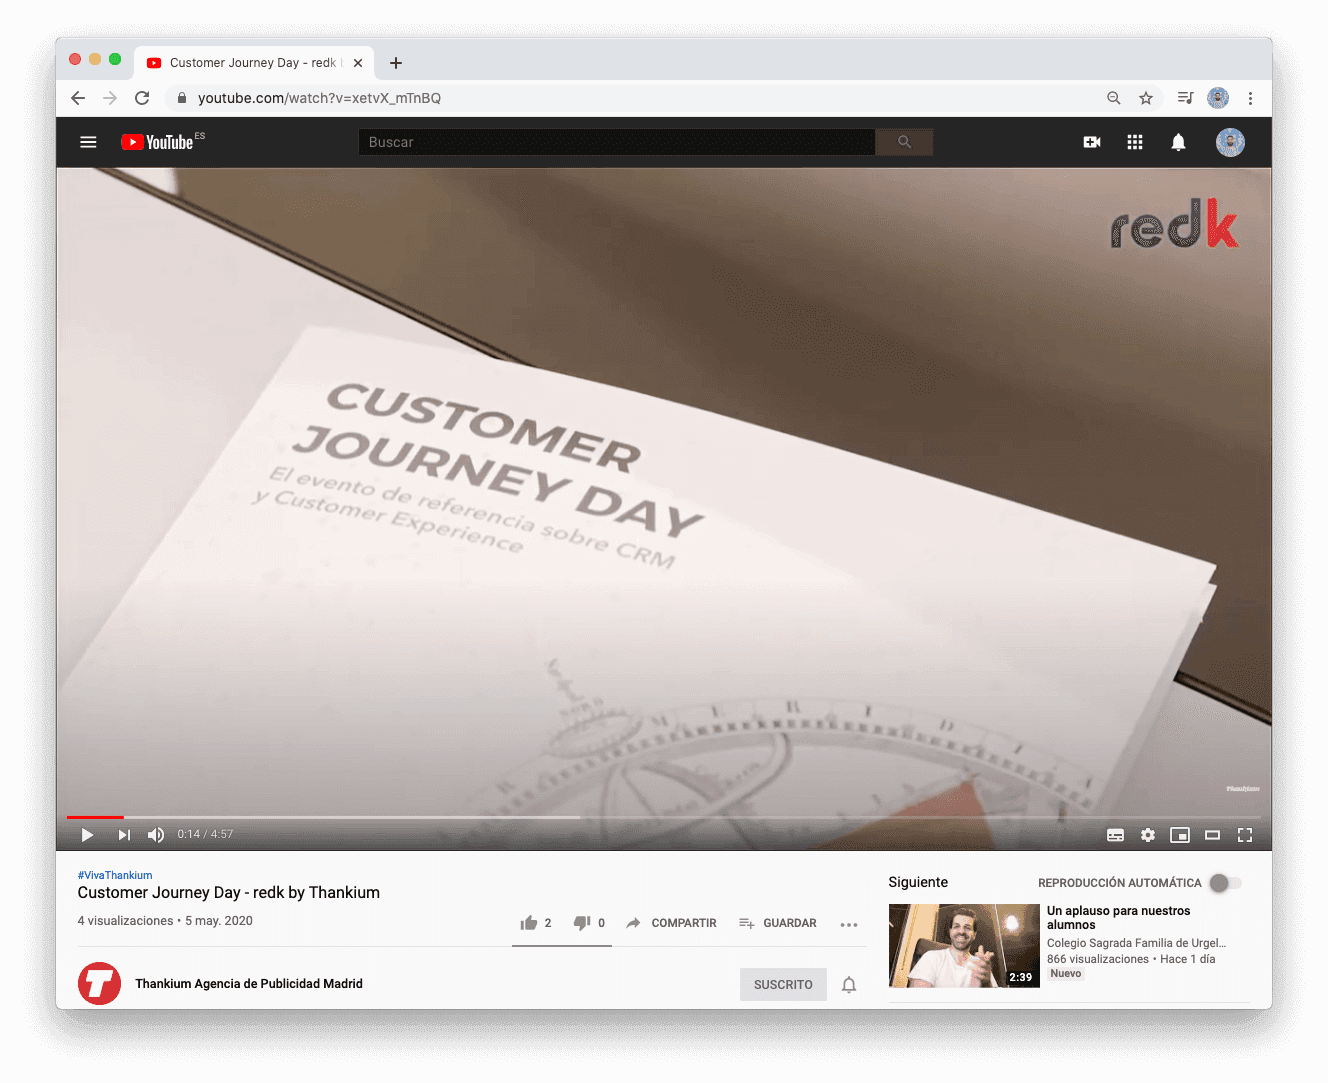Reload the page
Screen dimensions: 1328x1083
142,98
